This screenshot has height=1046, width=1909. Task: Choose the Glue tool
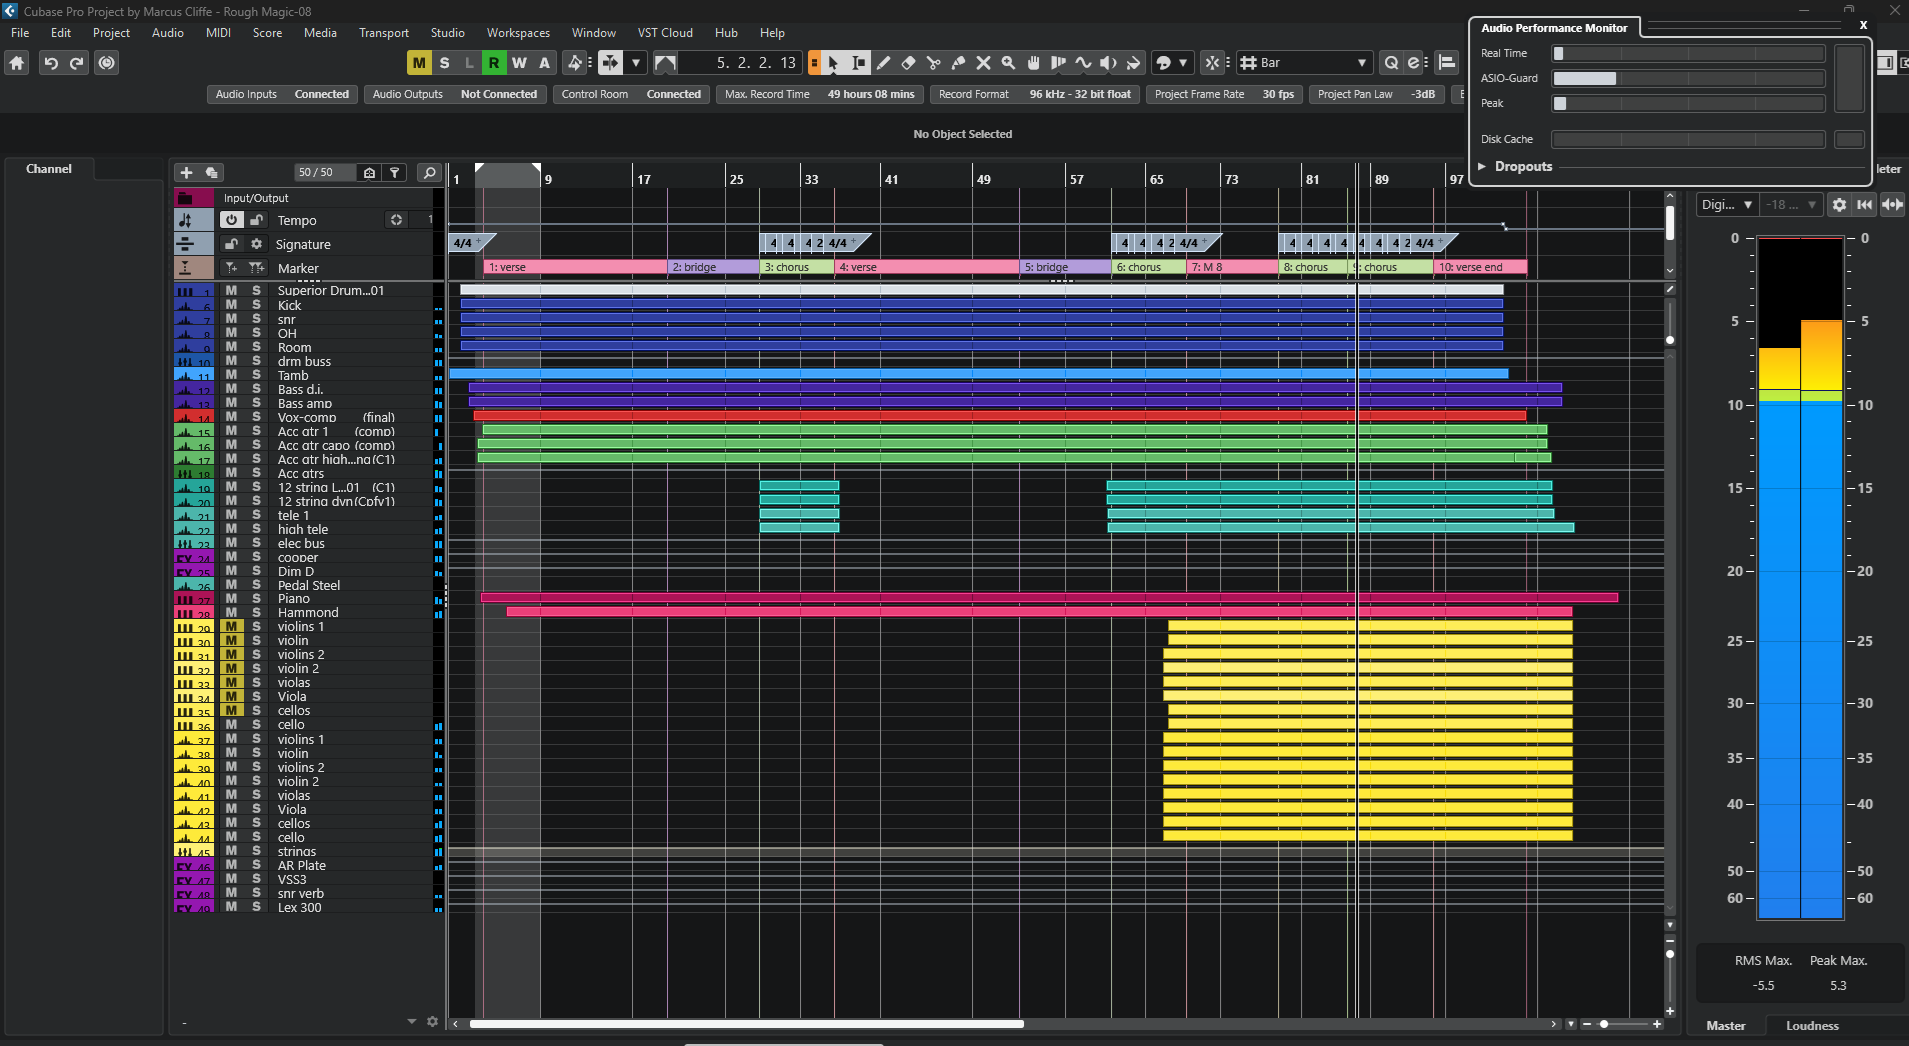[958, 63]
